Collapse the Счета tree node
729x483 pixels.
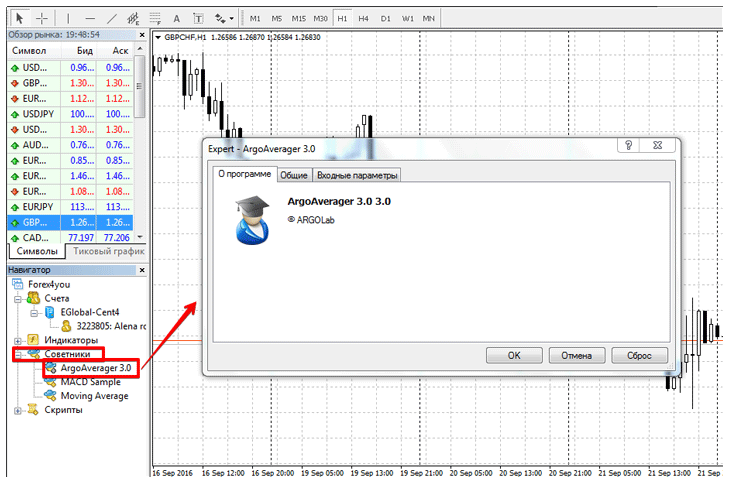pyautogui.click(x=18, y=298)
